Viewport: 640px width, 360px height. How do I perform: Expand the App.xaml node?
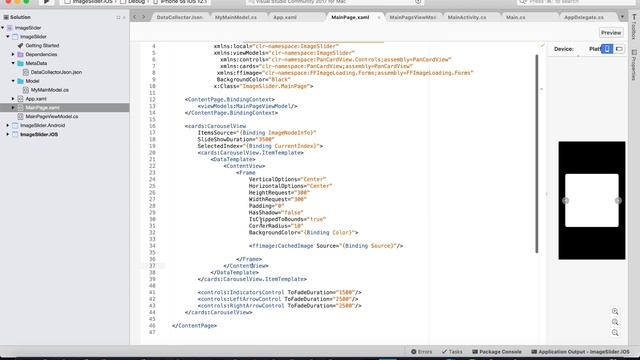click(x=13, y=99)
